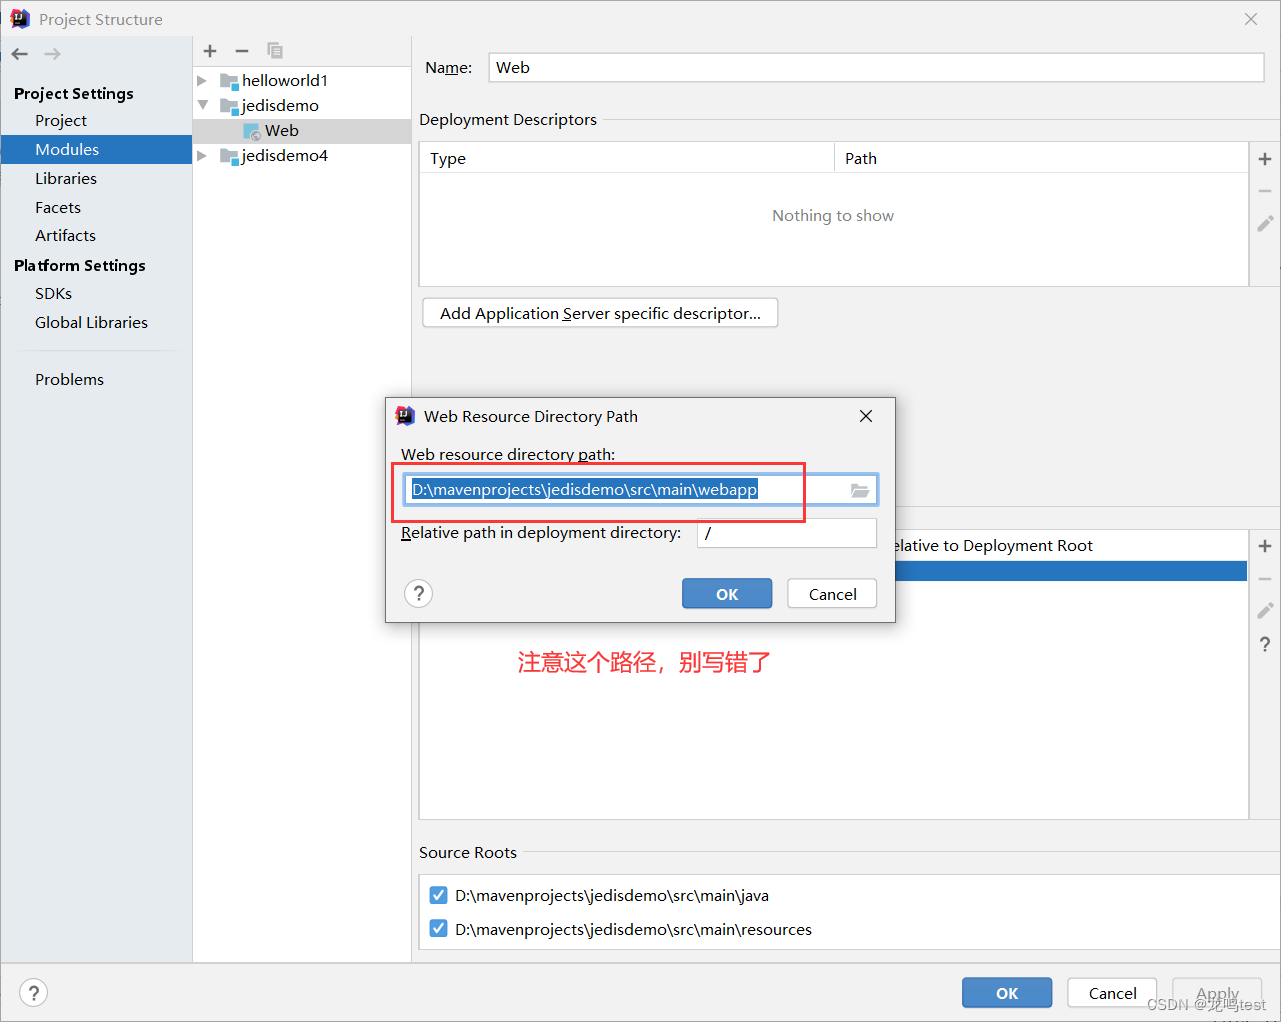Click the Project Settings heading
Image resolution: width=1281 pixels, height=1022 pixels.
click(74, 93)
